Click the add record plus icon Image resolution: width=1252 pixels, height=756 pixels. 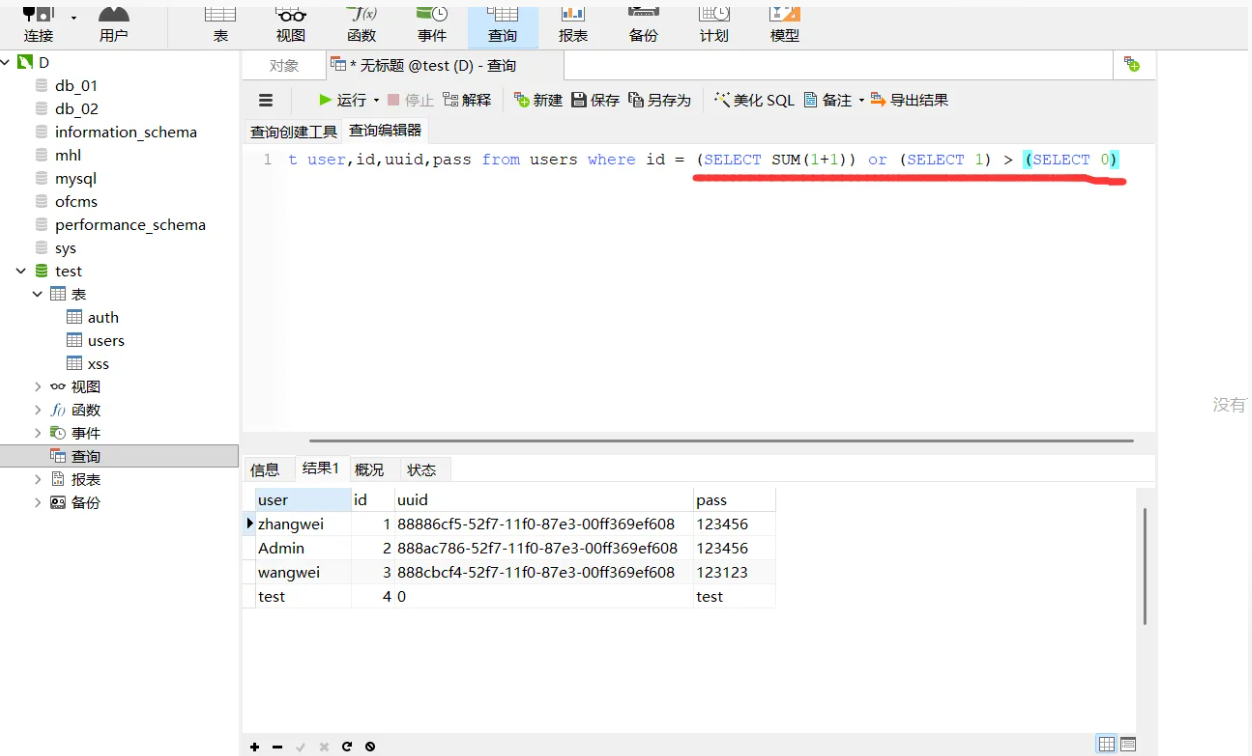coord(255,747)
